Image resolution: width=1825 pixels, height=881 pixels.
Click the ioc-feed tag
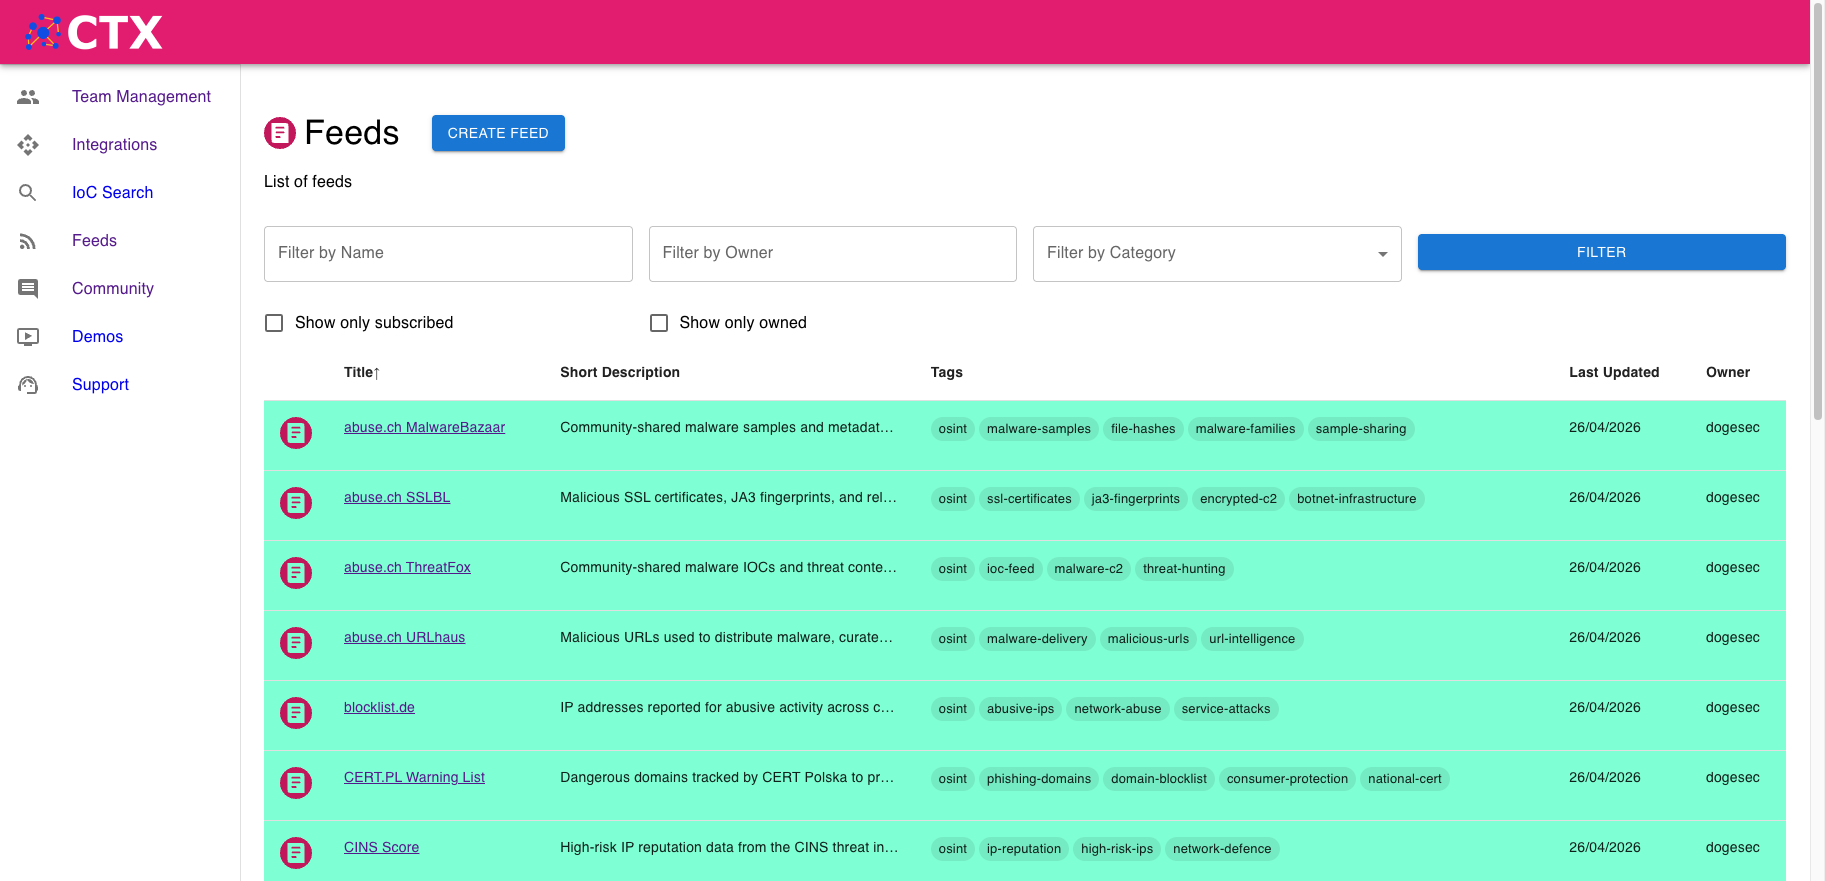coord(1010,569)
